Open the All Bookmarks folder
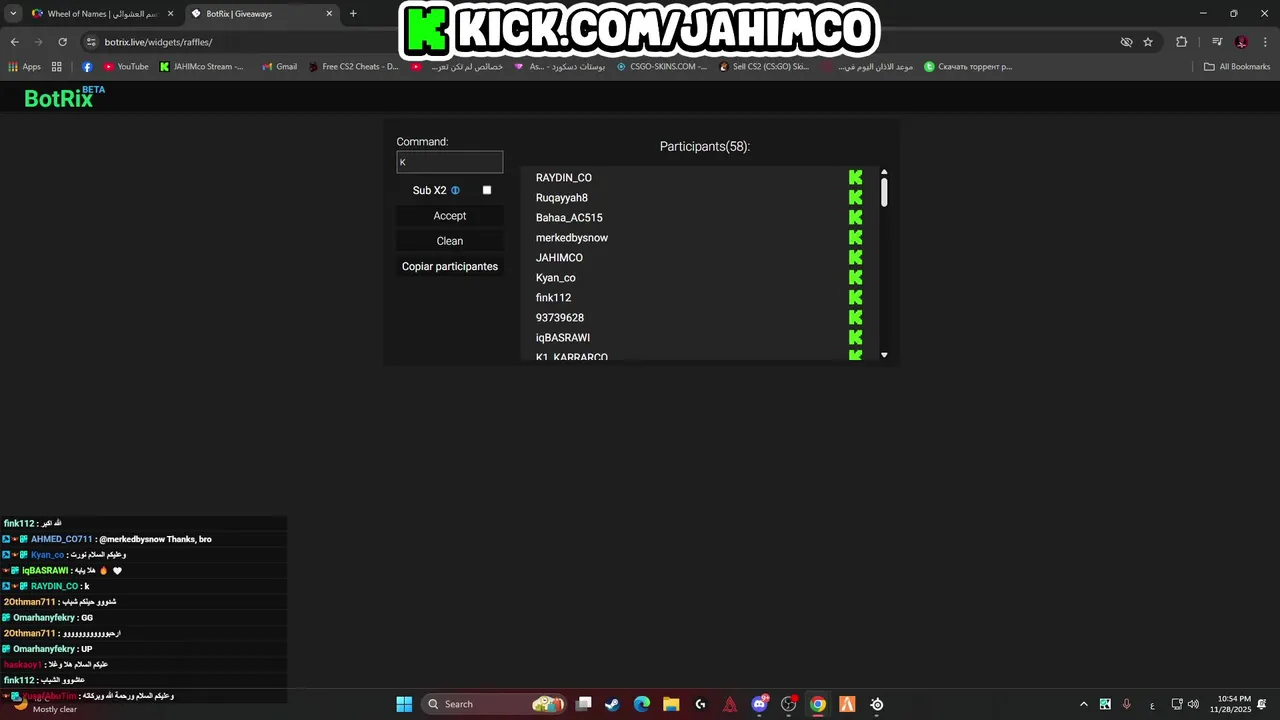Image resolution: width=1280 pixels, height=720 pixels. click(x=1237, y=67)
